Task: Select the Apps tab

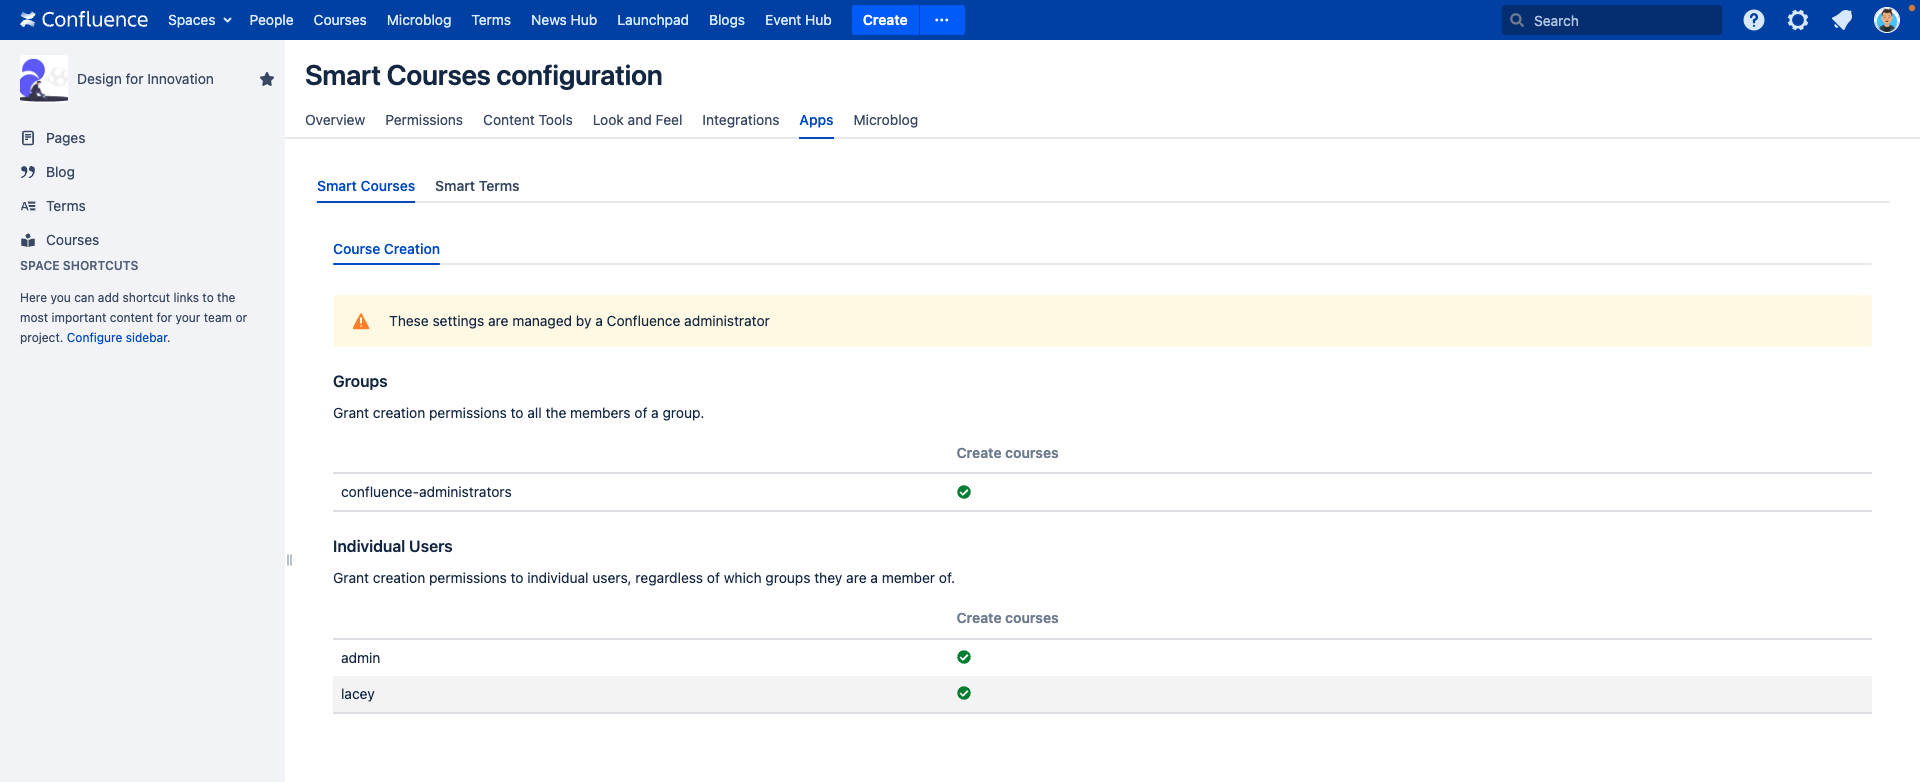Action: tap(816, 120)
